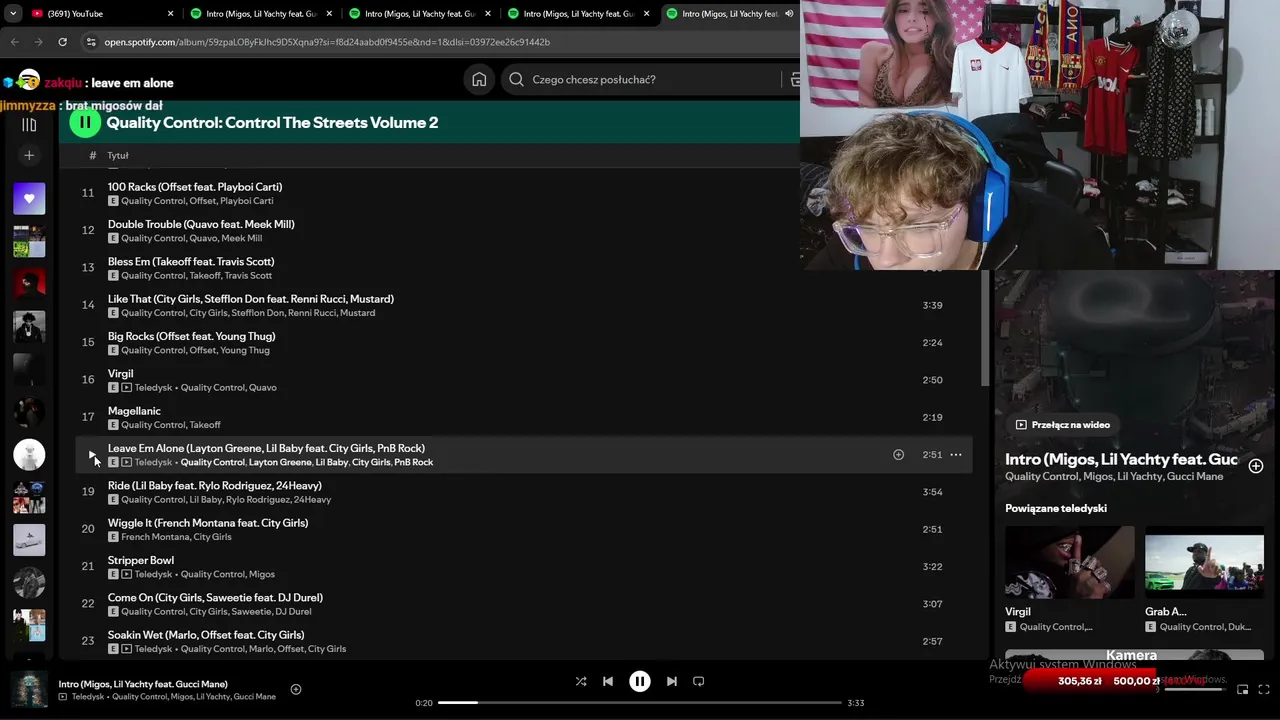Viewport: 1280px width, 720px height.
Task: Open PnB Rock artist link under Leave Em Alone
Action: pyautogui.click(x=414, y=462)
